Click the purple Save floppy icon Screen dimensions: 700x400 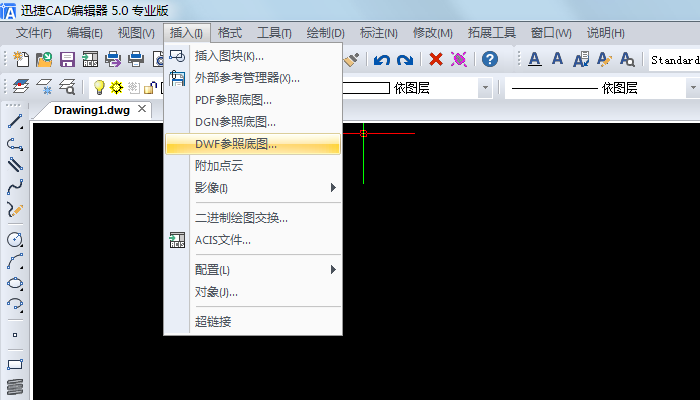(67, 59)
